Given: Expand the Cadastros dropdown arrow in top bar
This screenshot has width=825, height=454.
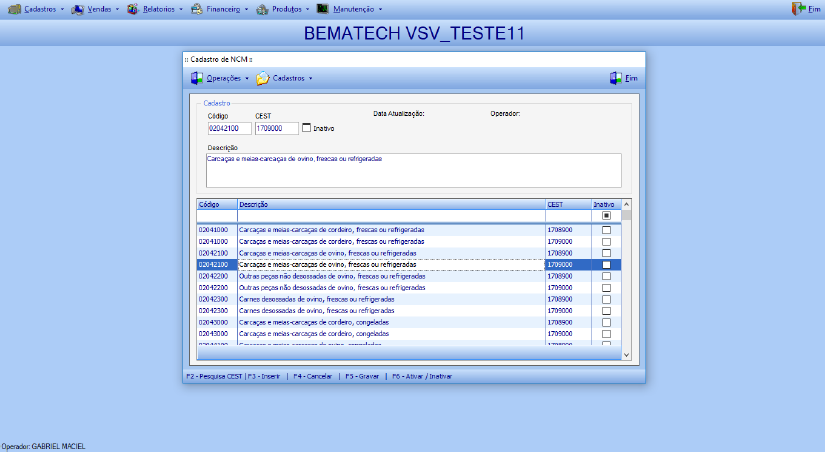Looking at the screenshot, I should 62,9.
